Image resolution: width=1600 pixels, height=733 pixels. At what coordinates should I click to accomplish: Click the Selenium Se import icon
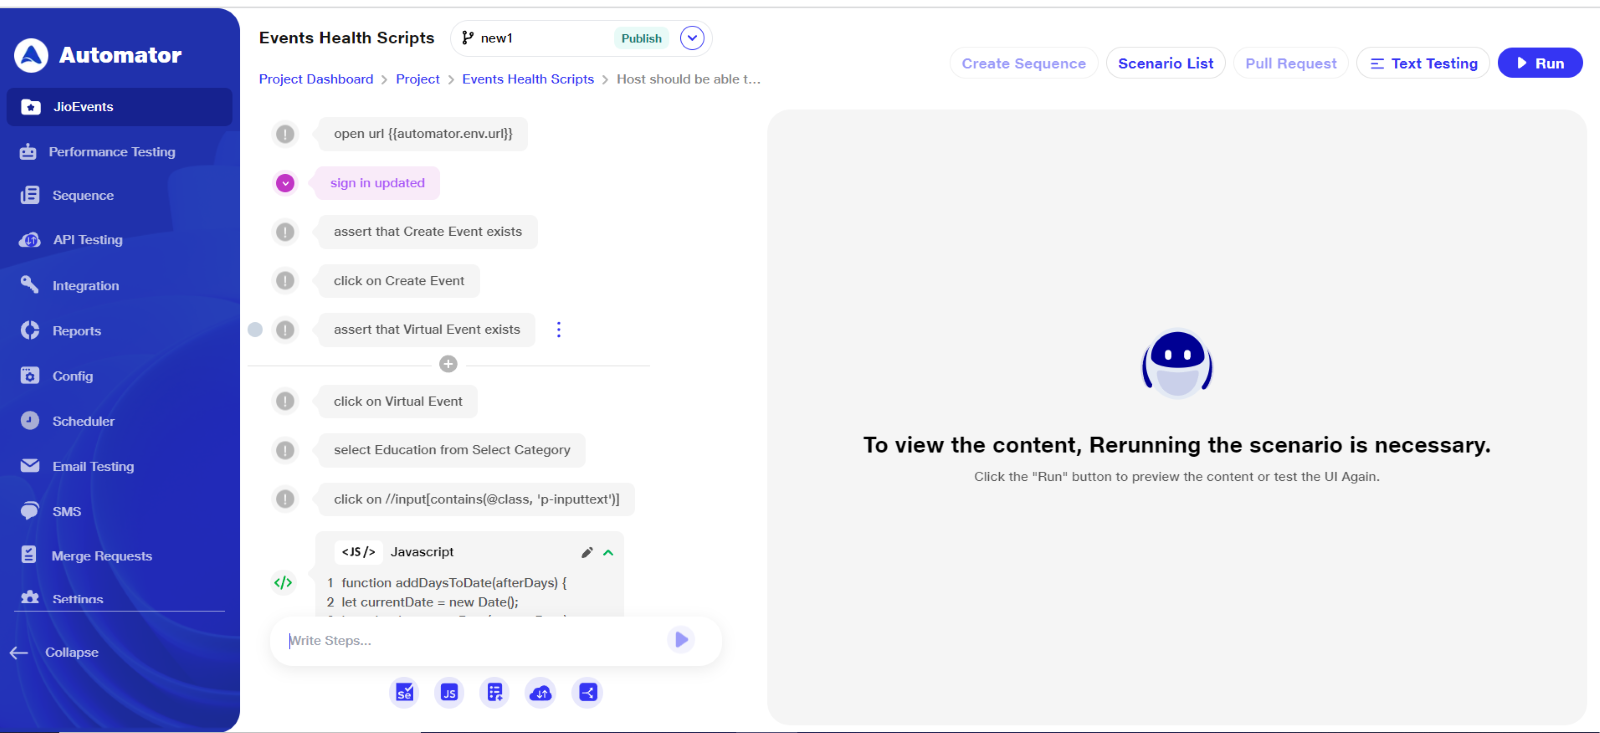[x=404, y=692]
